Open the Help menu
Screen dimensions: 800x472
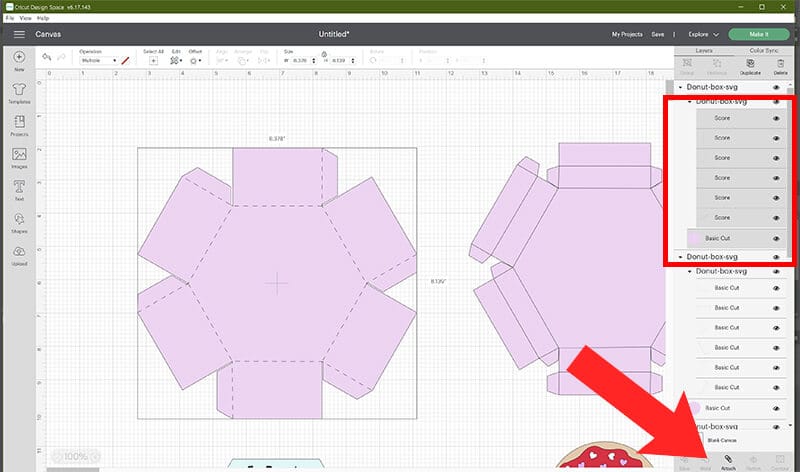coord(43,18)
